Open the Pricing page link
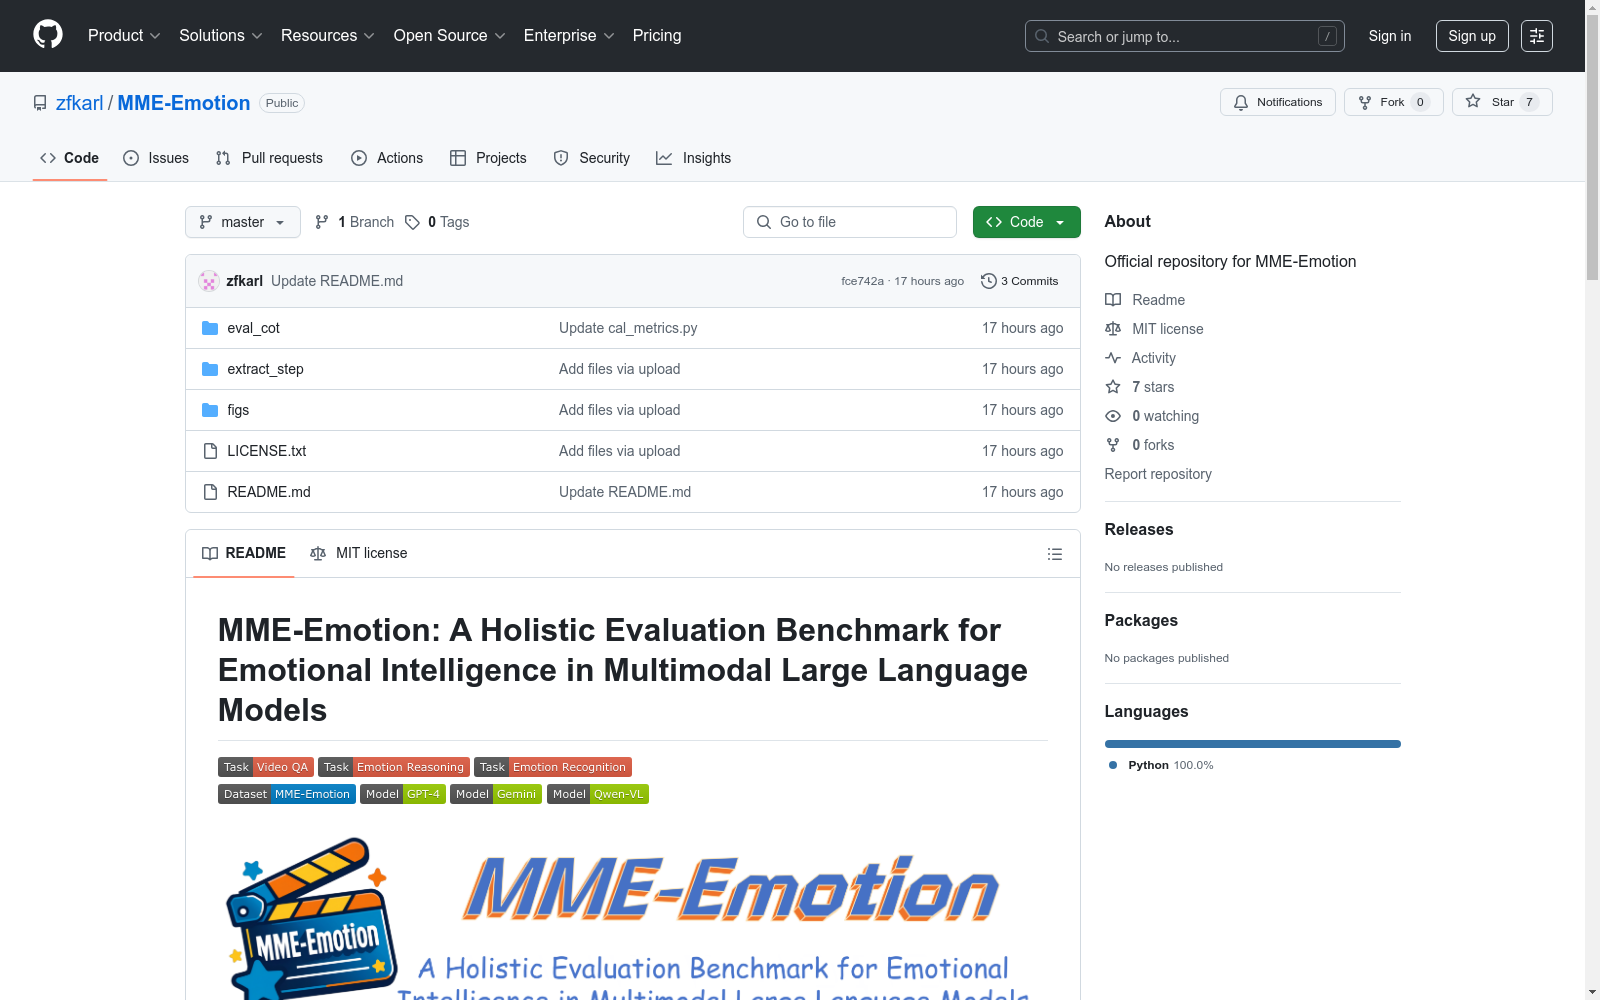Screen dimensions: 1600x1000 pos(657,36)
